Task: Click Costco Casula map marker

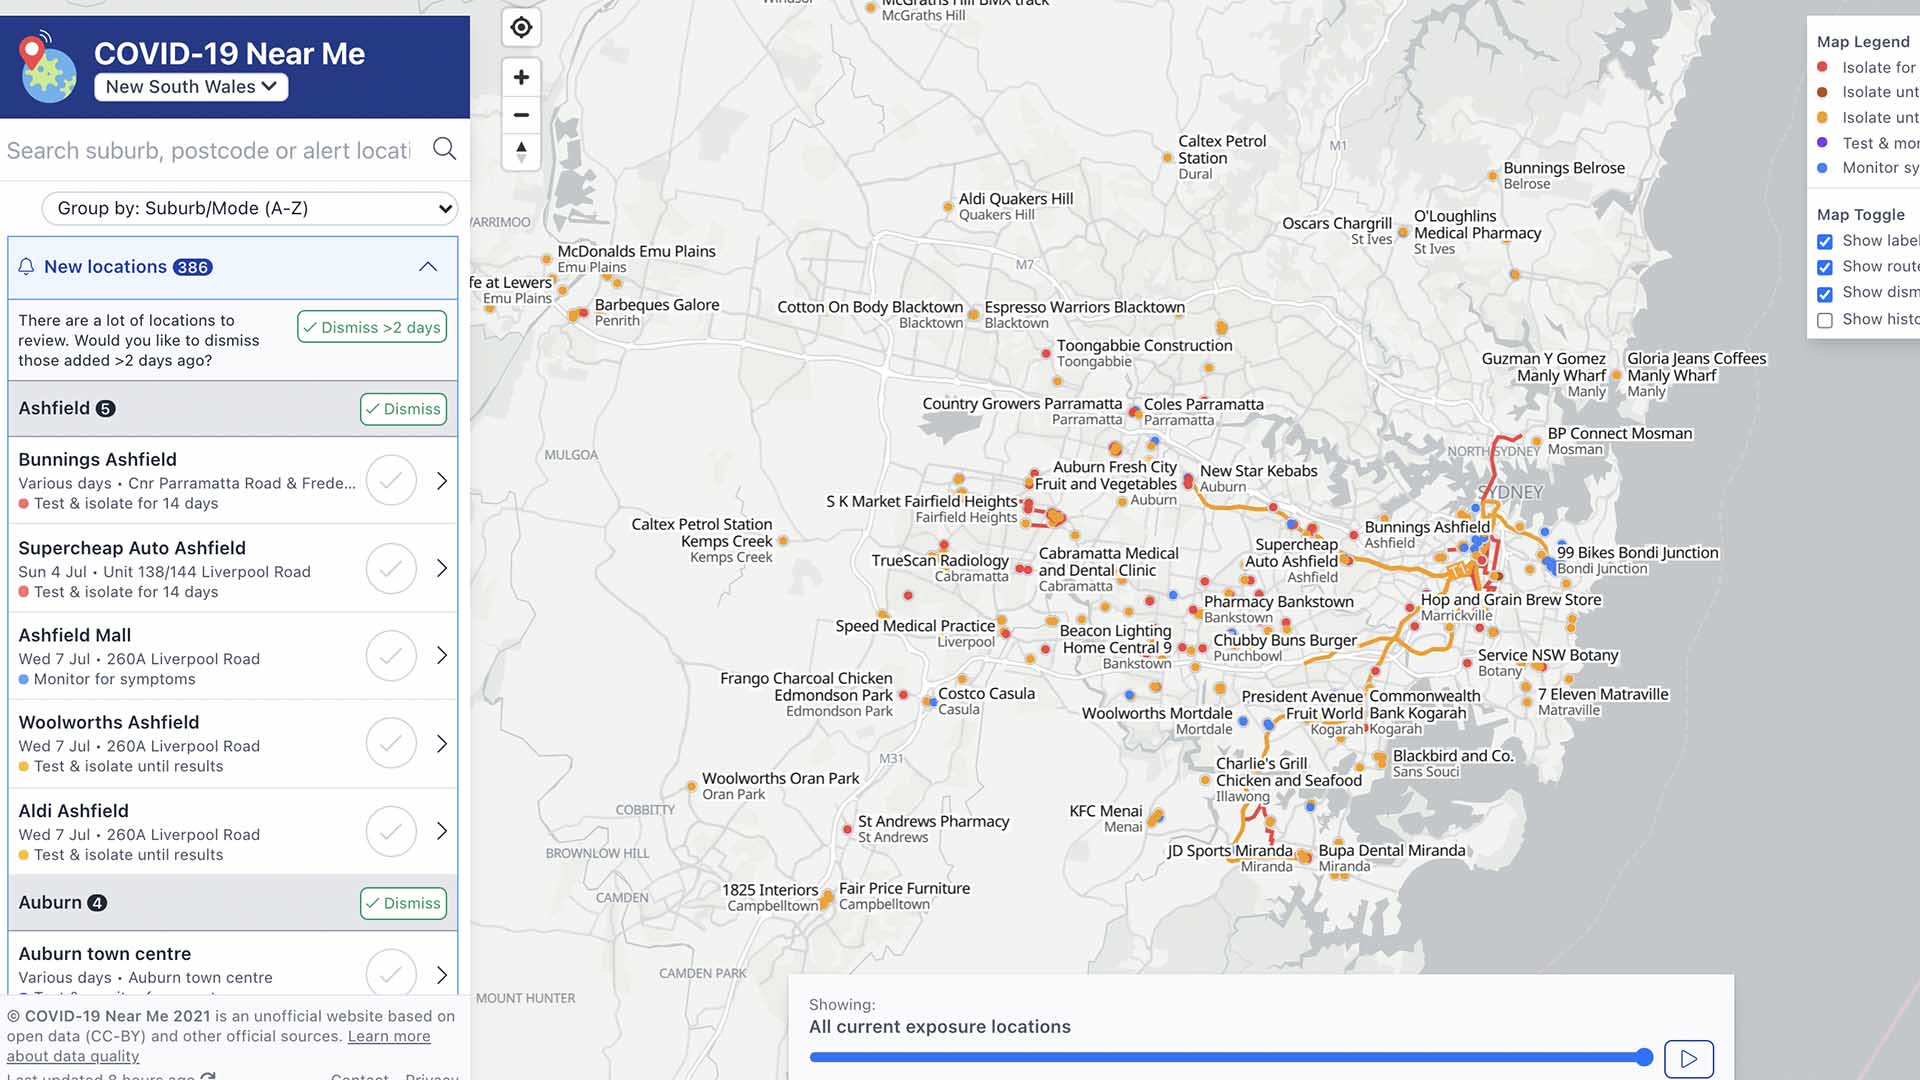Action: click(927, 702)
